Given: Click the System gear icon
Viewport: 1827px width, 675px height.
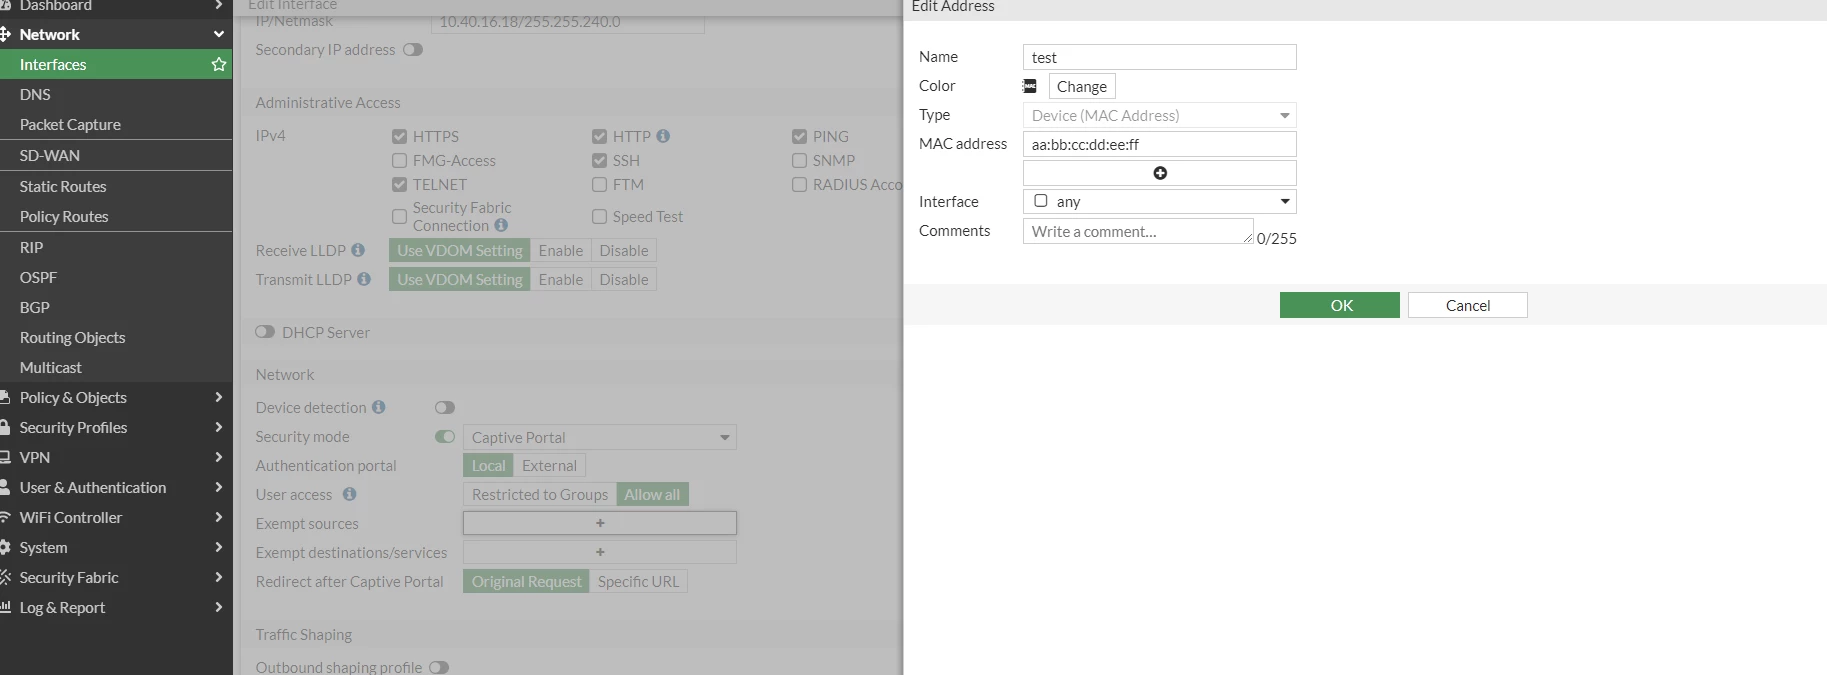Looking at the screenshot, I should tap(5, 547).
